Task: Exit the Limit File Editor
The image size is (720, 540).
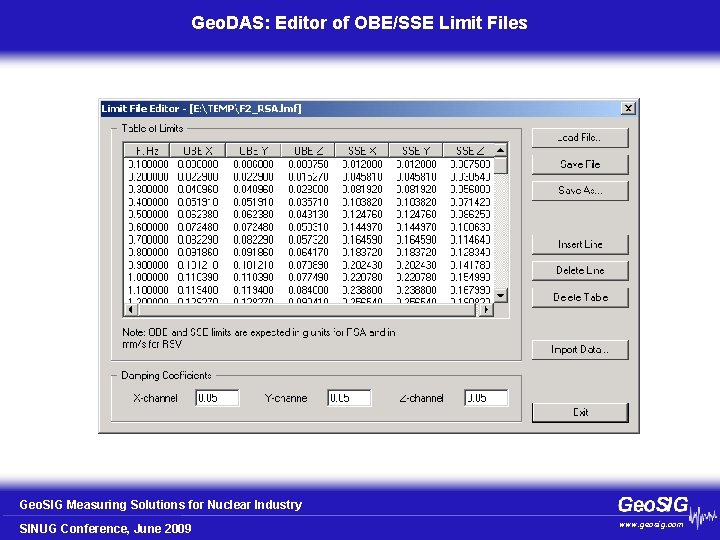Action: tap(580, 412)
